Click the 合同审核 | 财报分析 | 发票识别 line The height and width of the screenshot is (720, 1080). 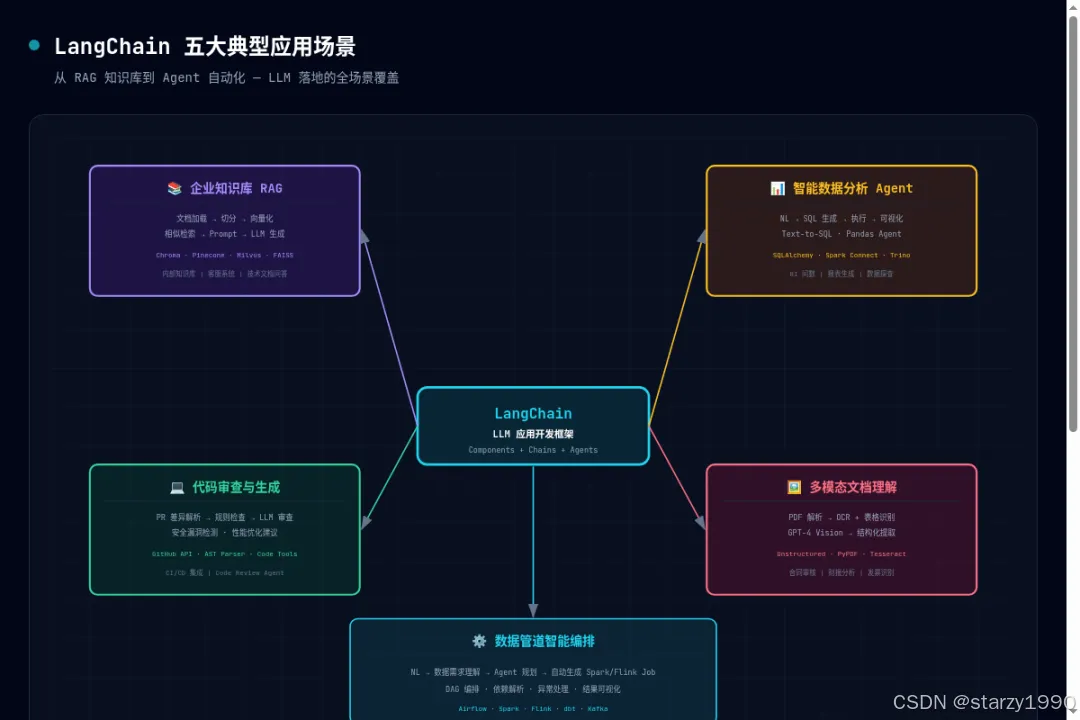842,573
